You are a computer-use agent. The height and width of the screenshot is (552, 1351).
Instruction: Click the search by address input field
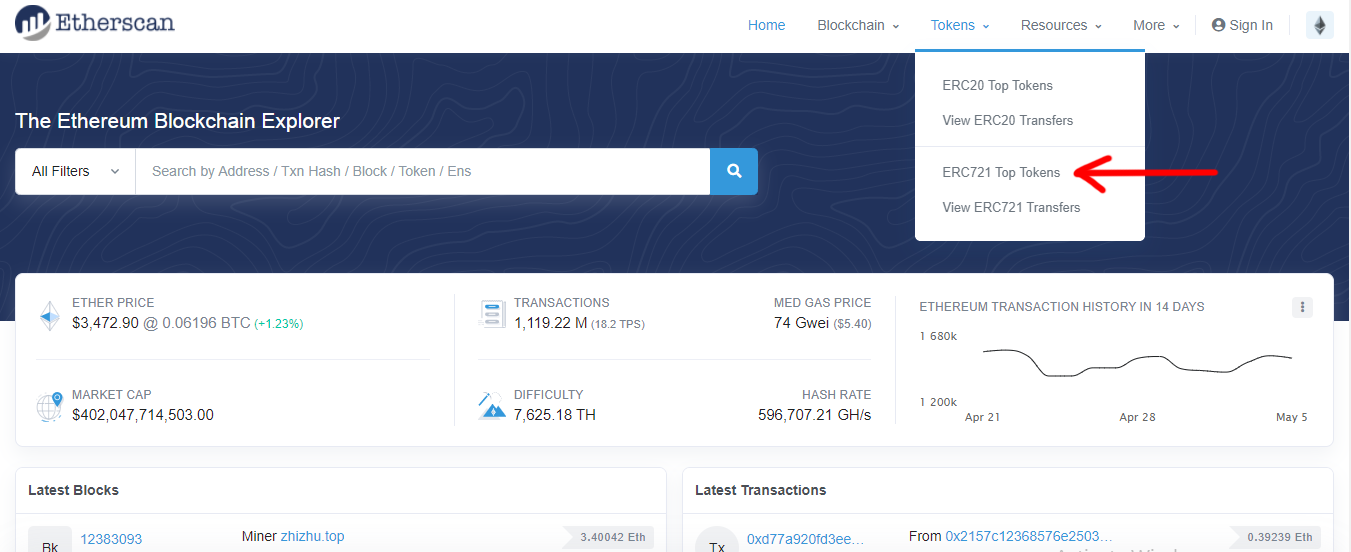coord(423,171)
